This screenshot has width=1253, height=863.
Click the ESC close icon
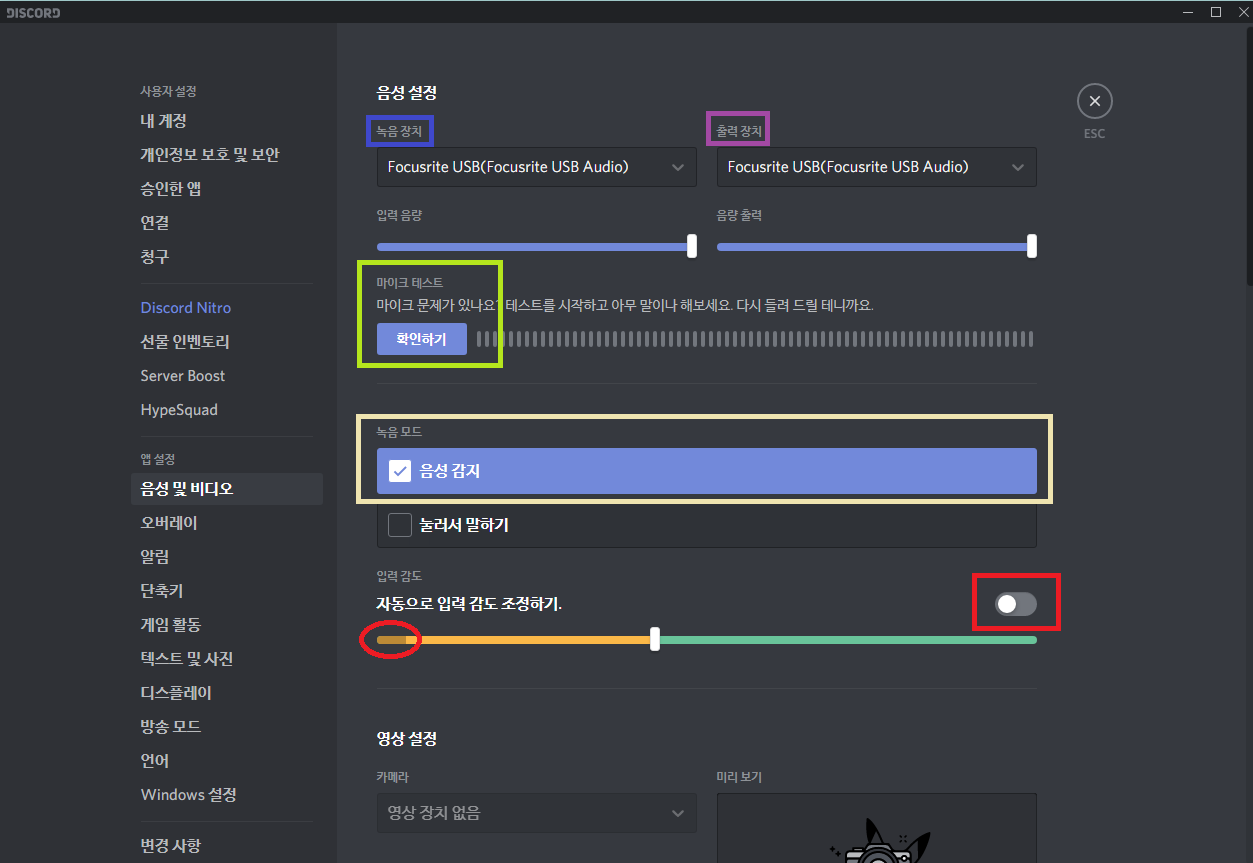(x=1094, y=101)
